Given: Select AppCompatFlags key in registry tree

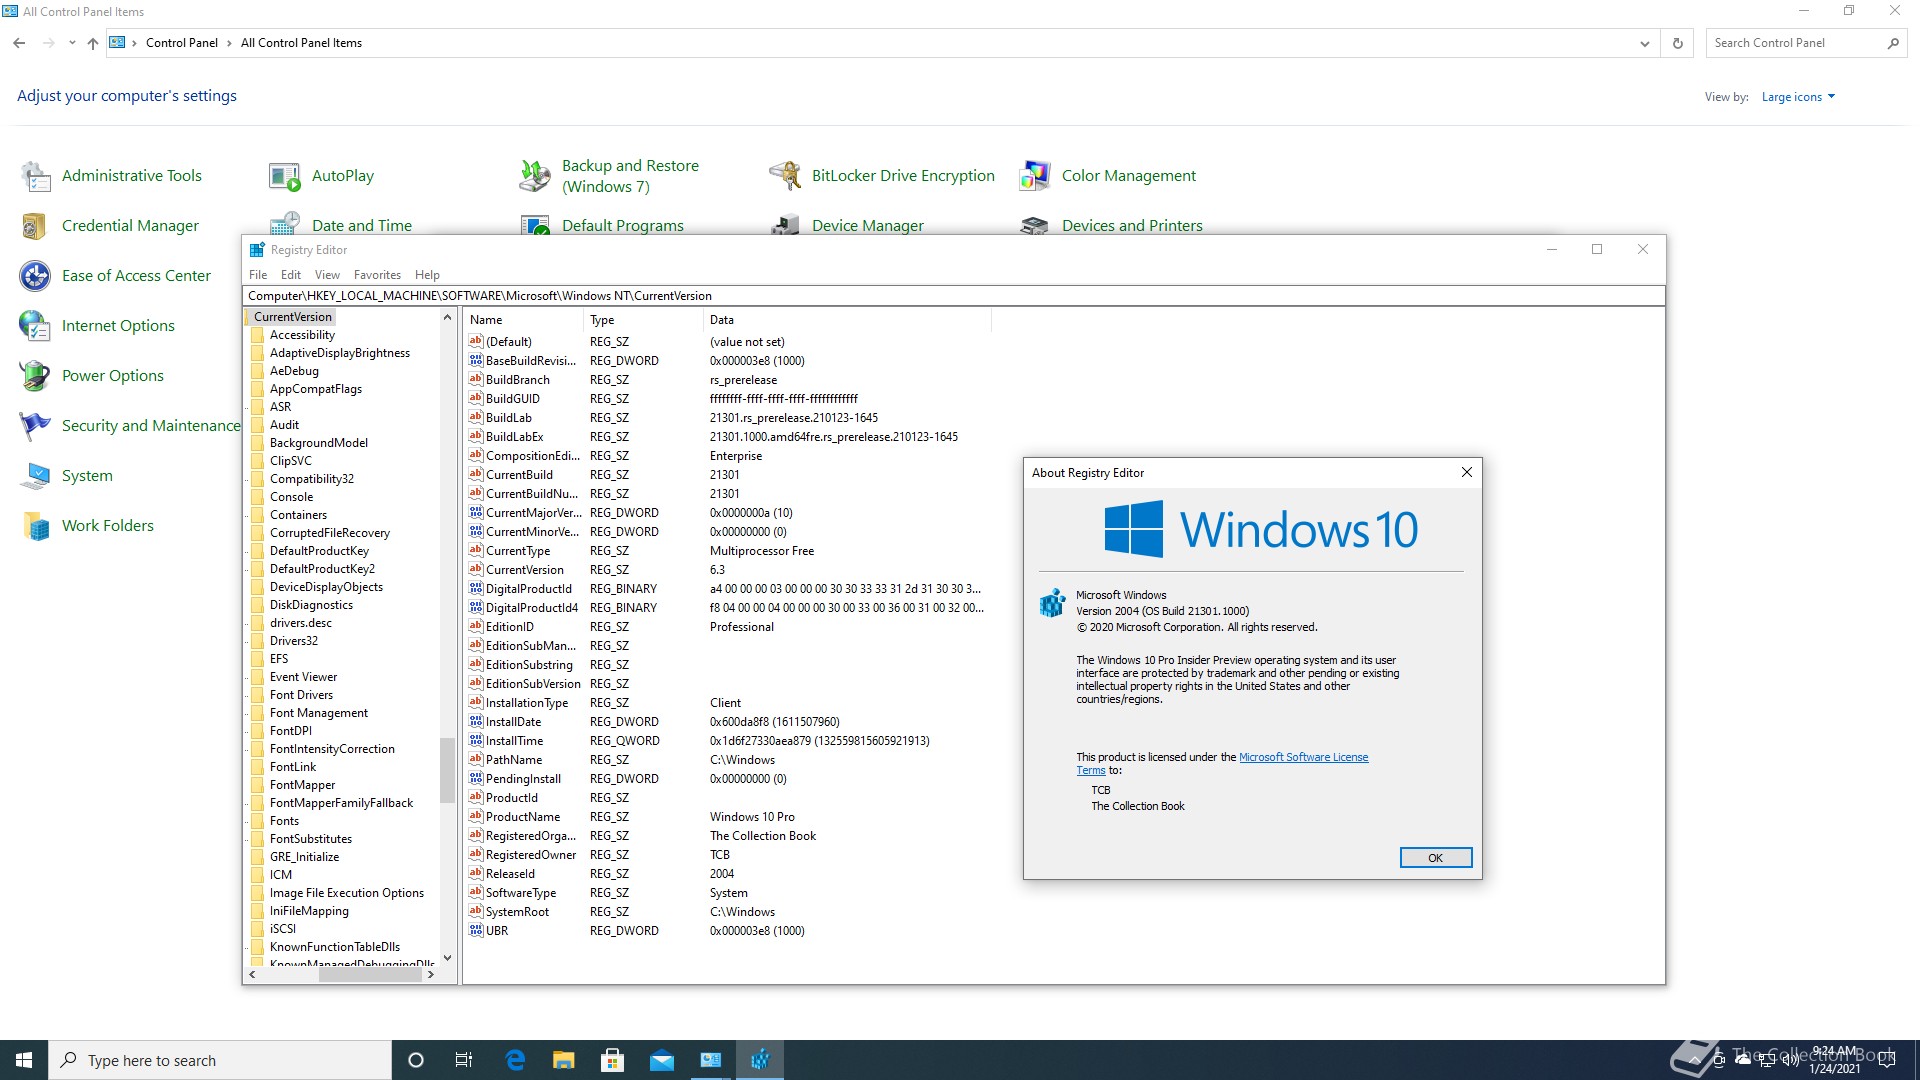Looking at the screenshot, I should [316, 389].
